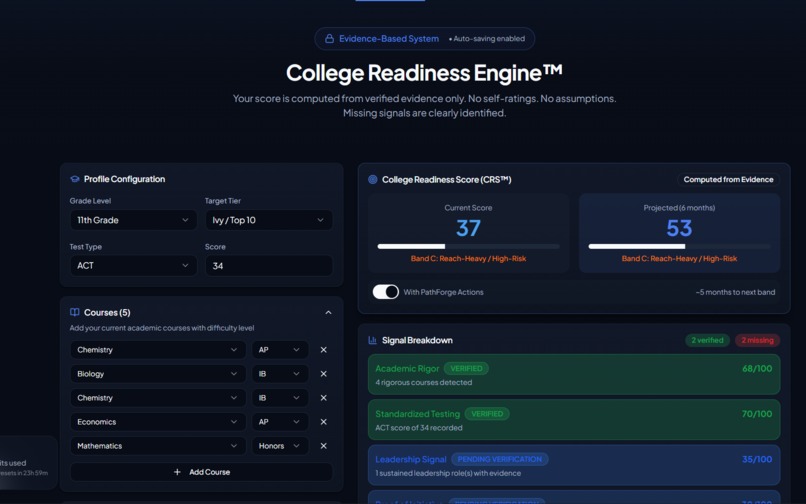The width and height of the screenshot is (806, 504).
Task: Click the Auto-saving enabled text
Action: 487,39
